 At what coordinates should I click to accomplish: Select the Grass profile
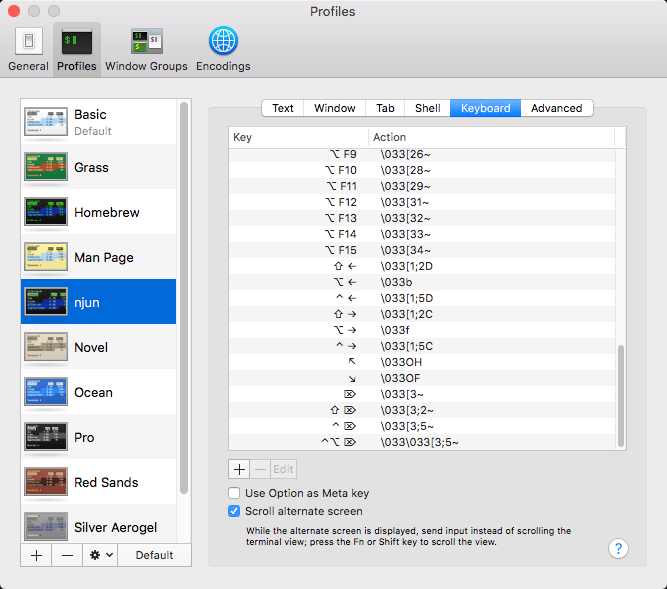coord(98,167)
